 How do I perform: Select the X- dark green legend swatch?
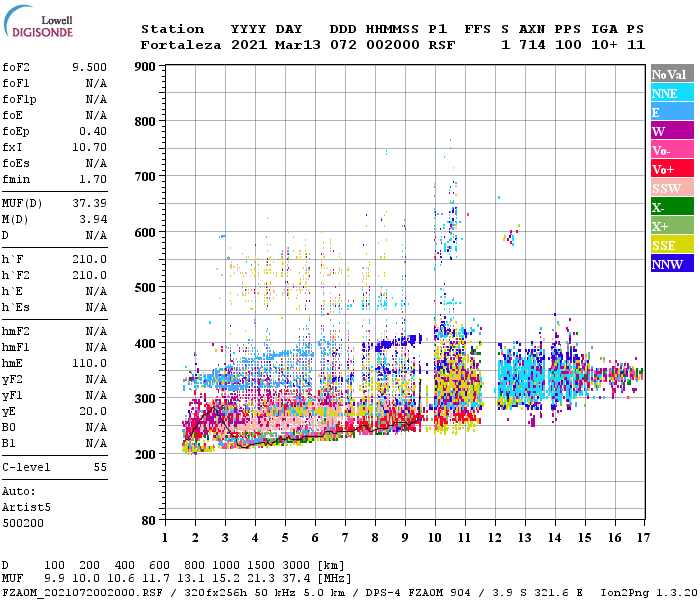tap(672, 207)
